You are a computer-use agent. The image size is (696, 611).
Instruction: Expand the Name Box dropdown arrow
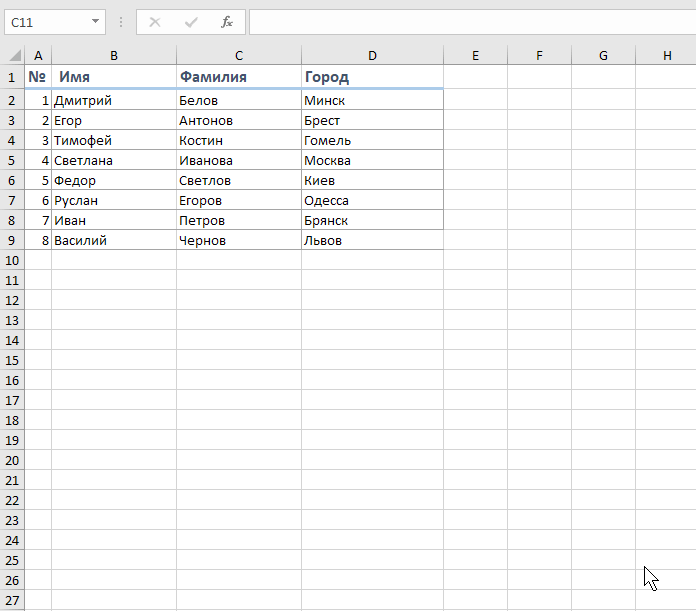(95, 21)
